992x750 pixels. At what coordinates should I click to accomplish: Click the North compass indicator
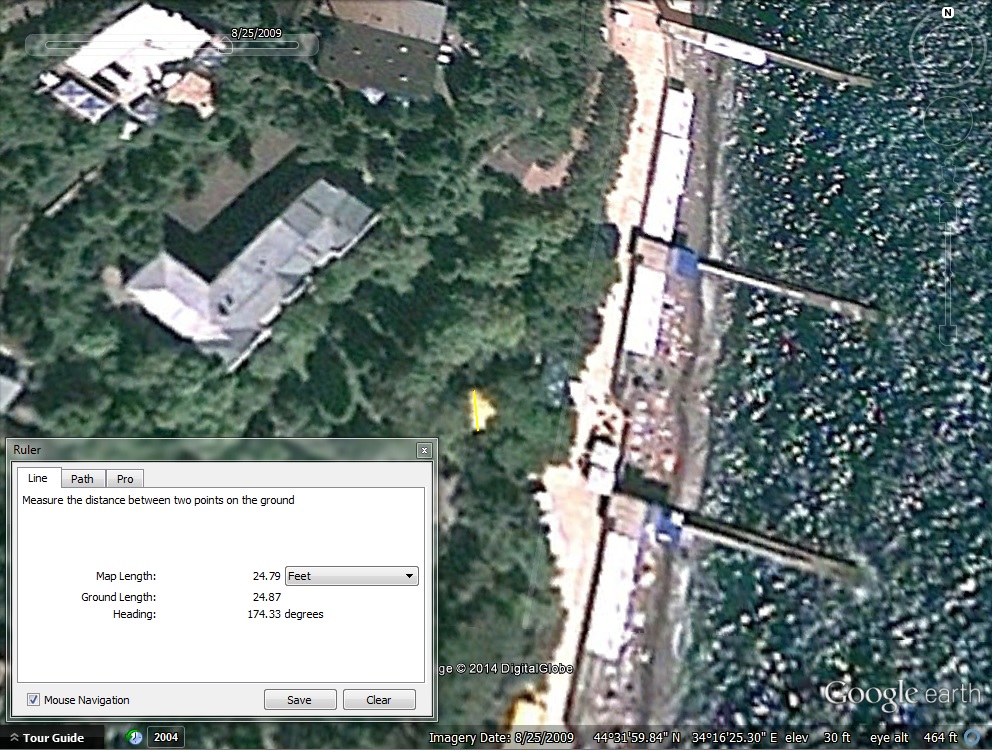pos(947,13)
